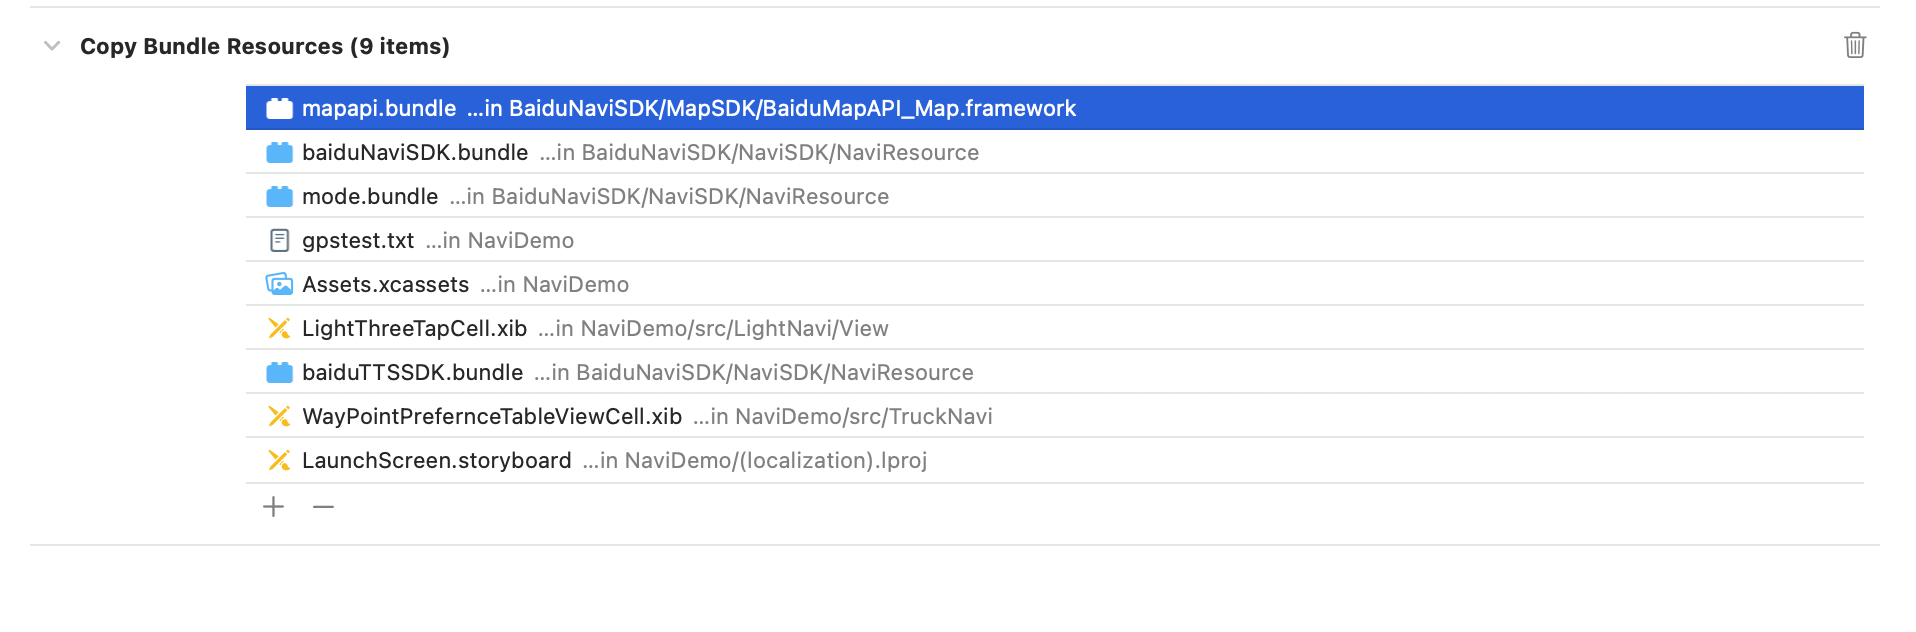The height and width of the screenshot is (632, 1916).
Task: Select the gpstest.txt resource row
Action: point(358,240)
